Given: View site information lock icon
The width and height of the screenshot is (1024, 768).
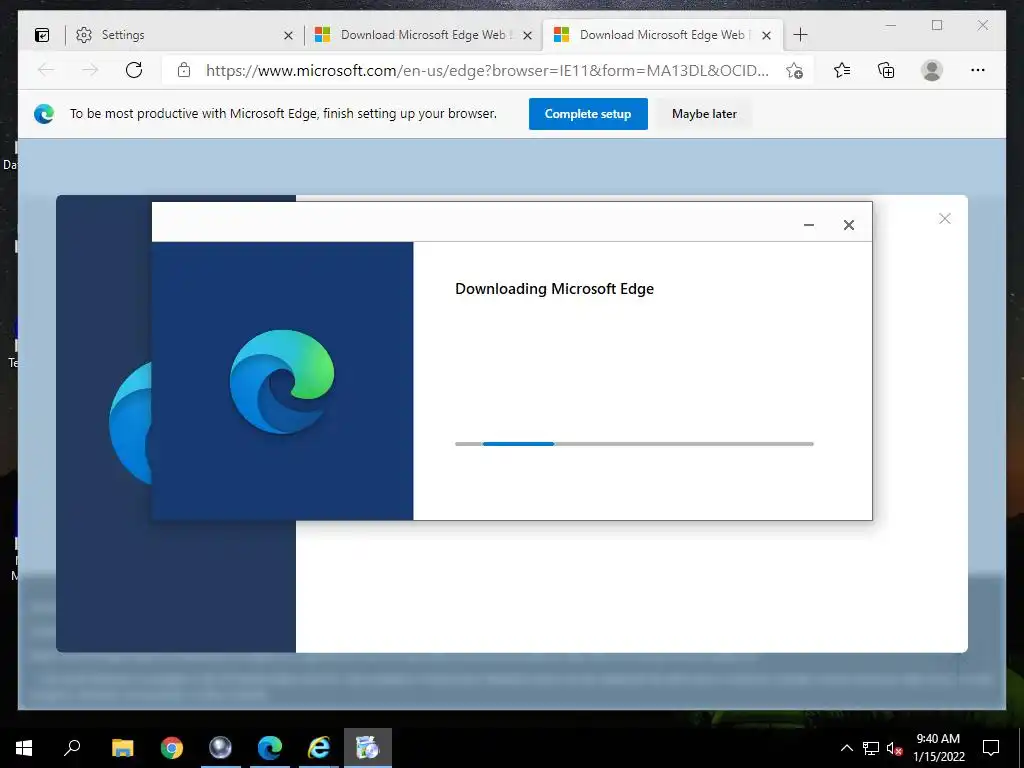Looking at the screenshot, I should click(x=184, y=71).
